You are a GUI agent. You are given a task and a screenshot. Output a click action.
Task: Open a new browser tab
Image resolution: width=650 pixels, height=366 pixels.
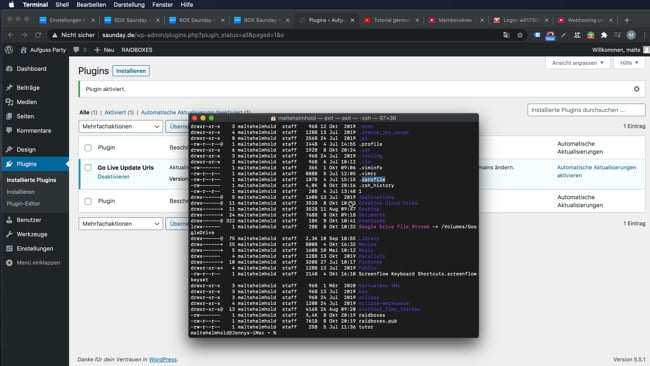click(627, 20)
